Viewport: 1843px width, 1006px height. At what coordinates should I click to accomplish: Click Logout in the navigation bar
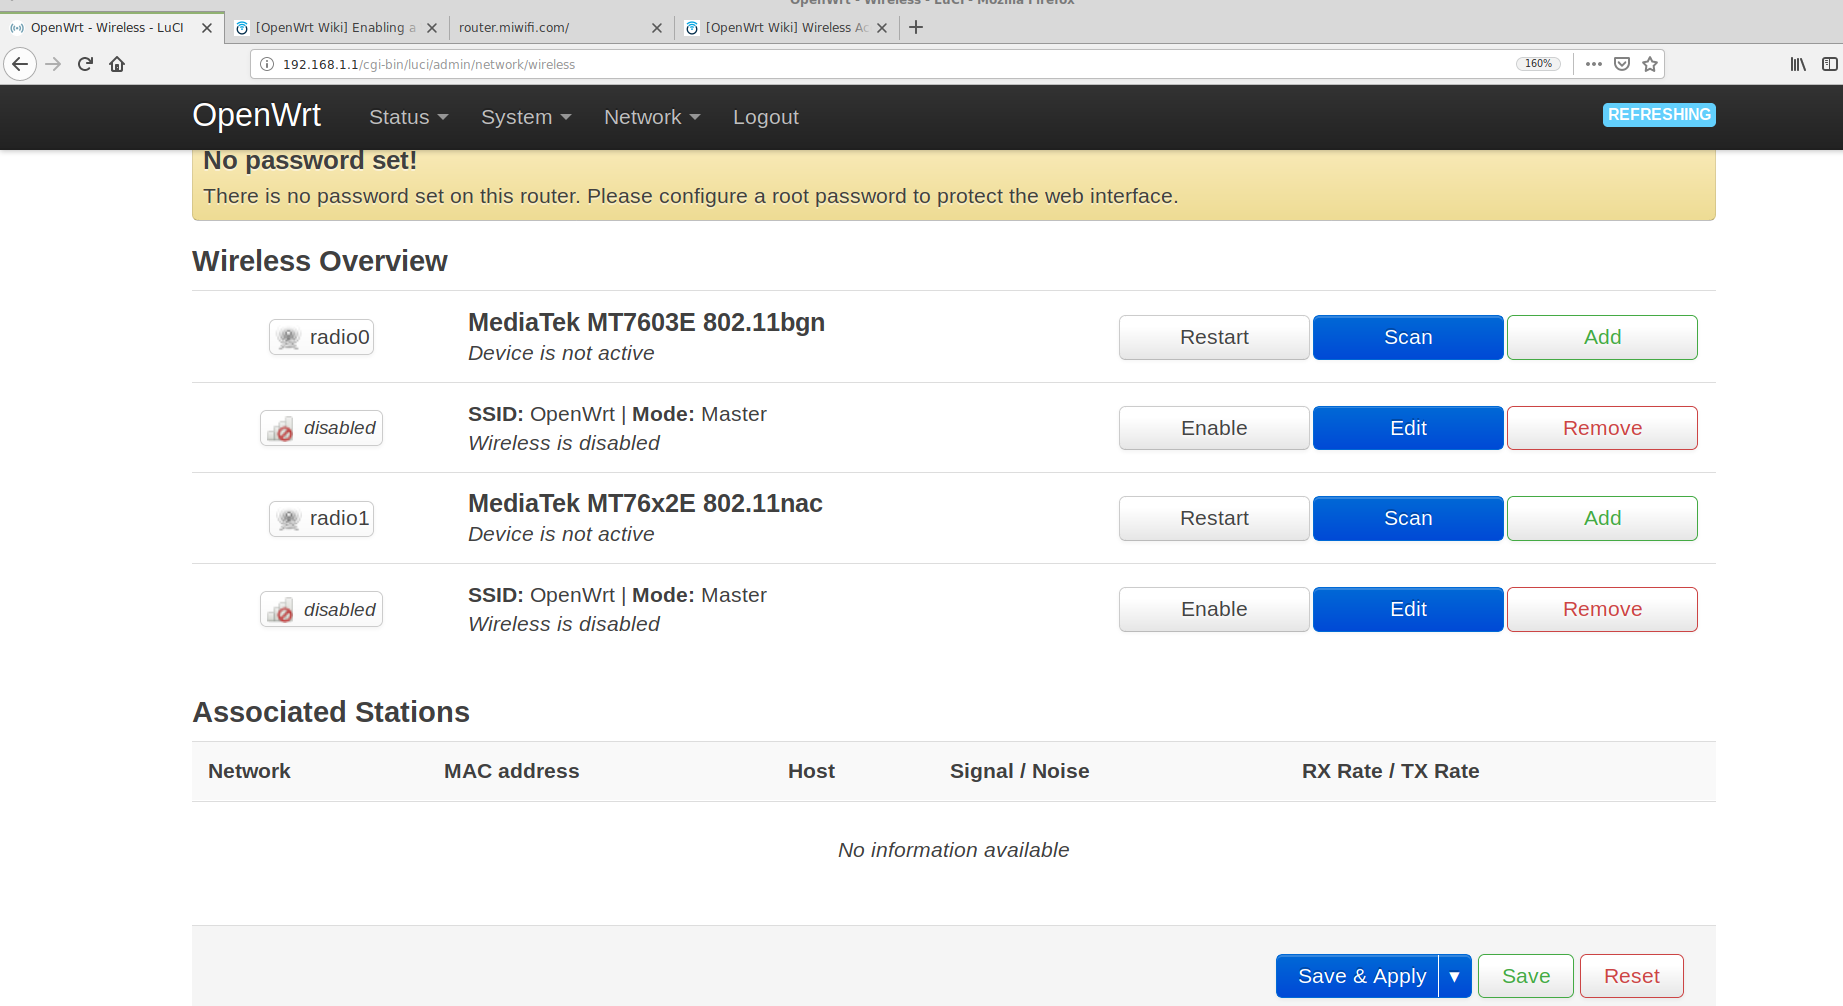coord(766,117)
